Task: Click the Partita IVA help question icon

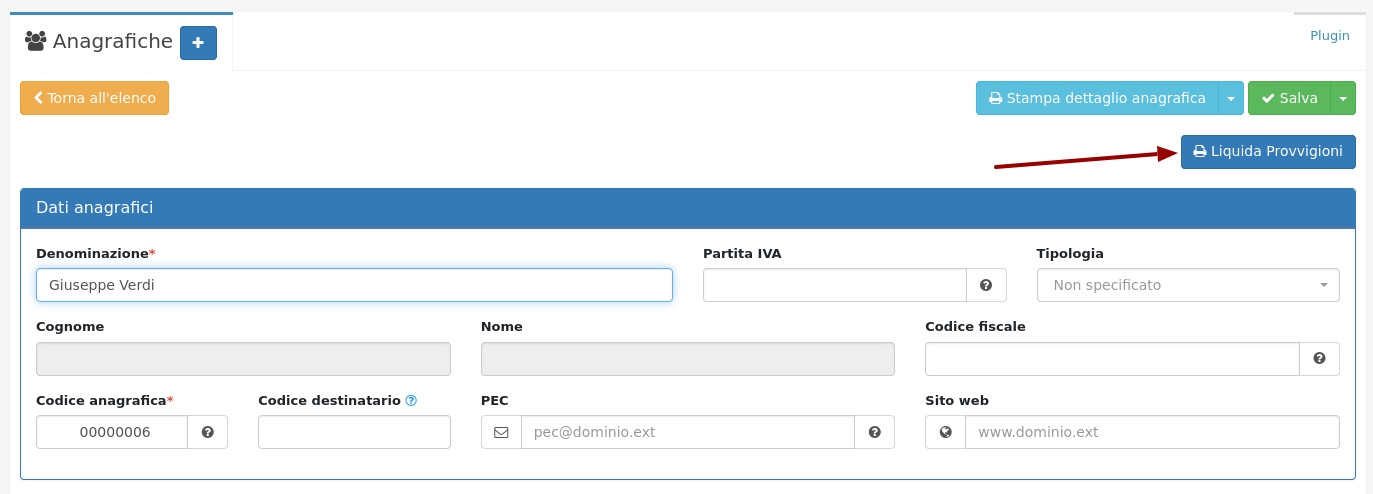Action: tap(986, 285)
